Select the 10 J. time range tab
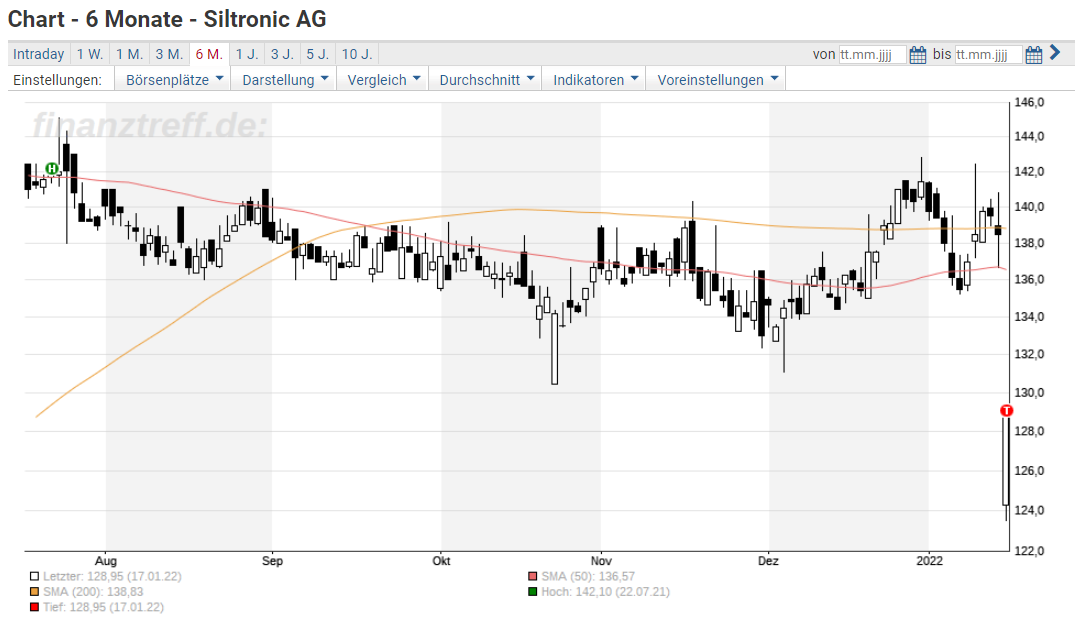This screenshot has height=620, width=1084. pyautogui.click(x=357, y=54)
